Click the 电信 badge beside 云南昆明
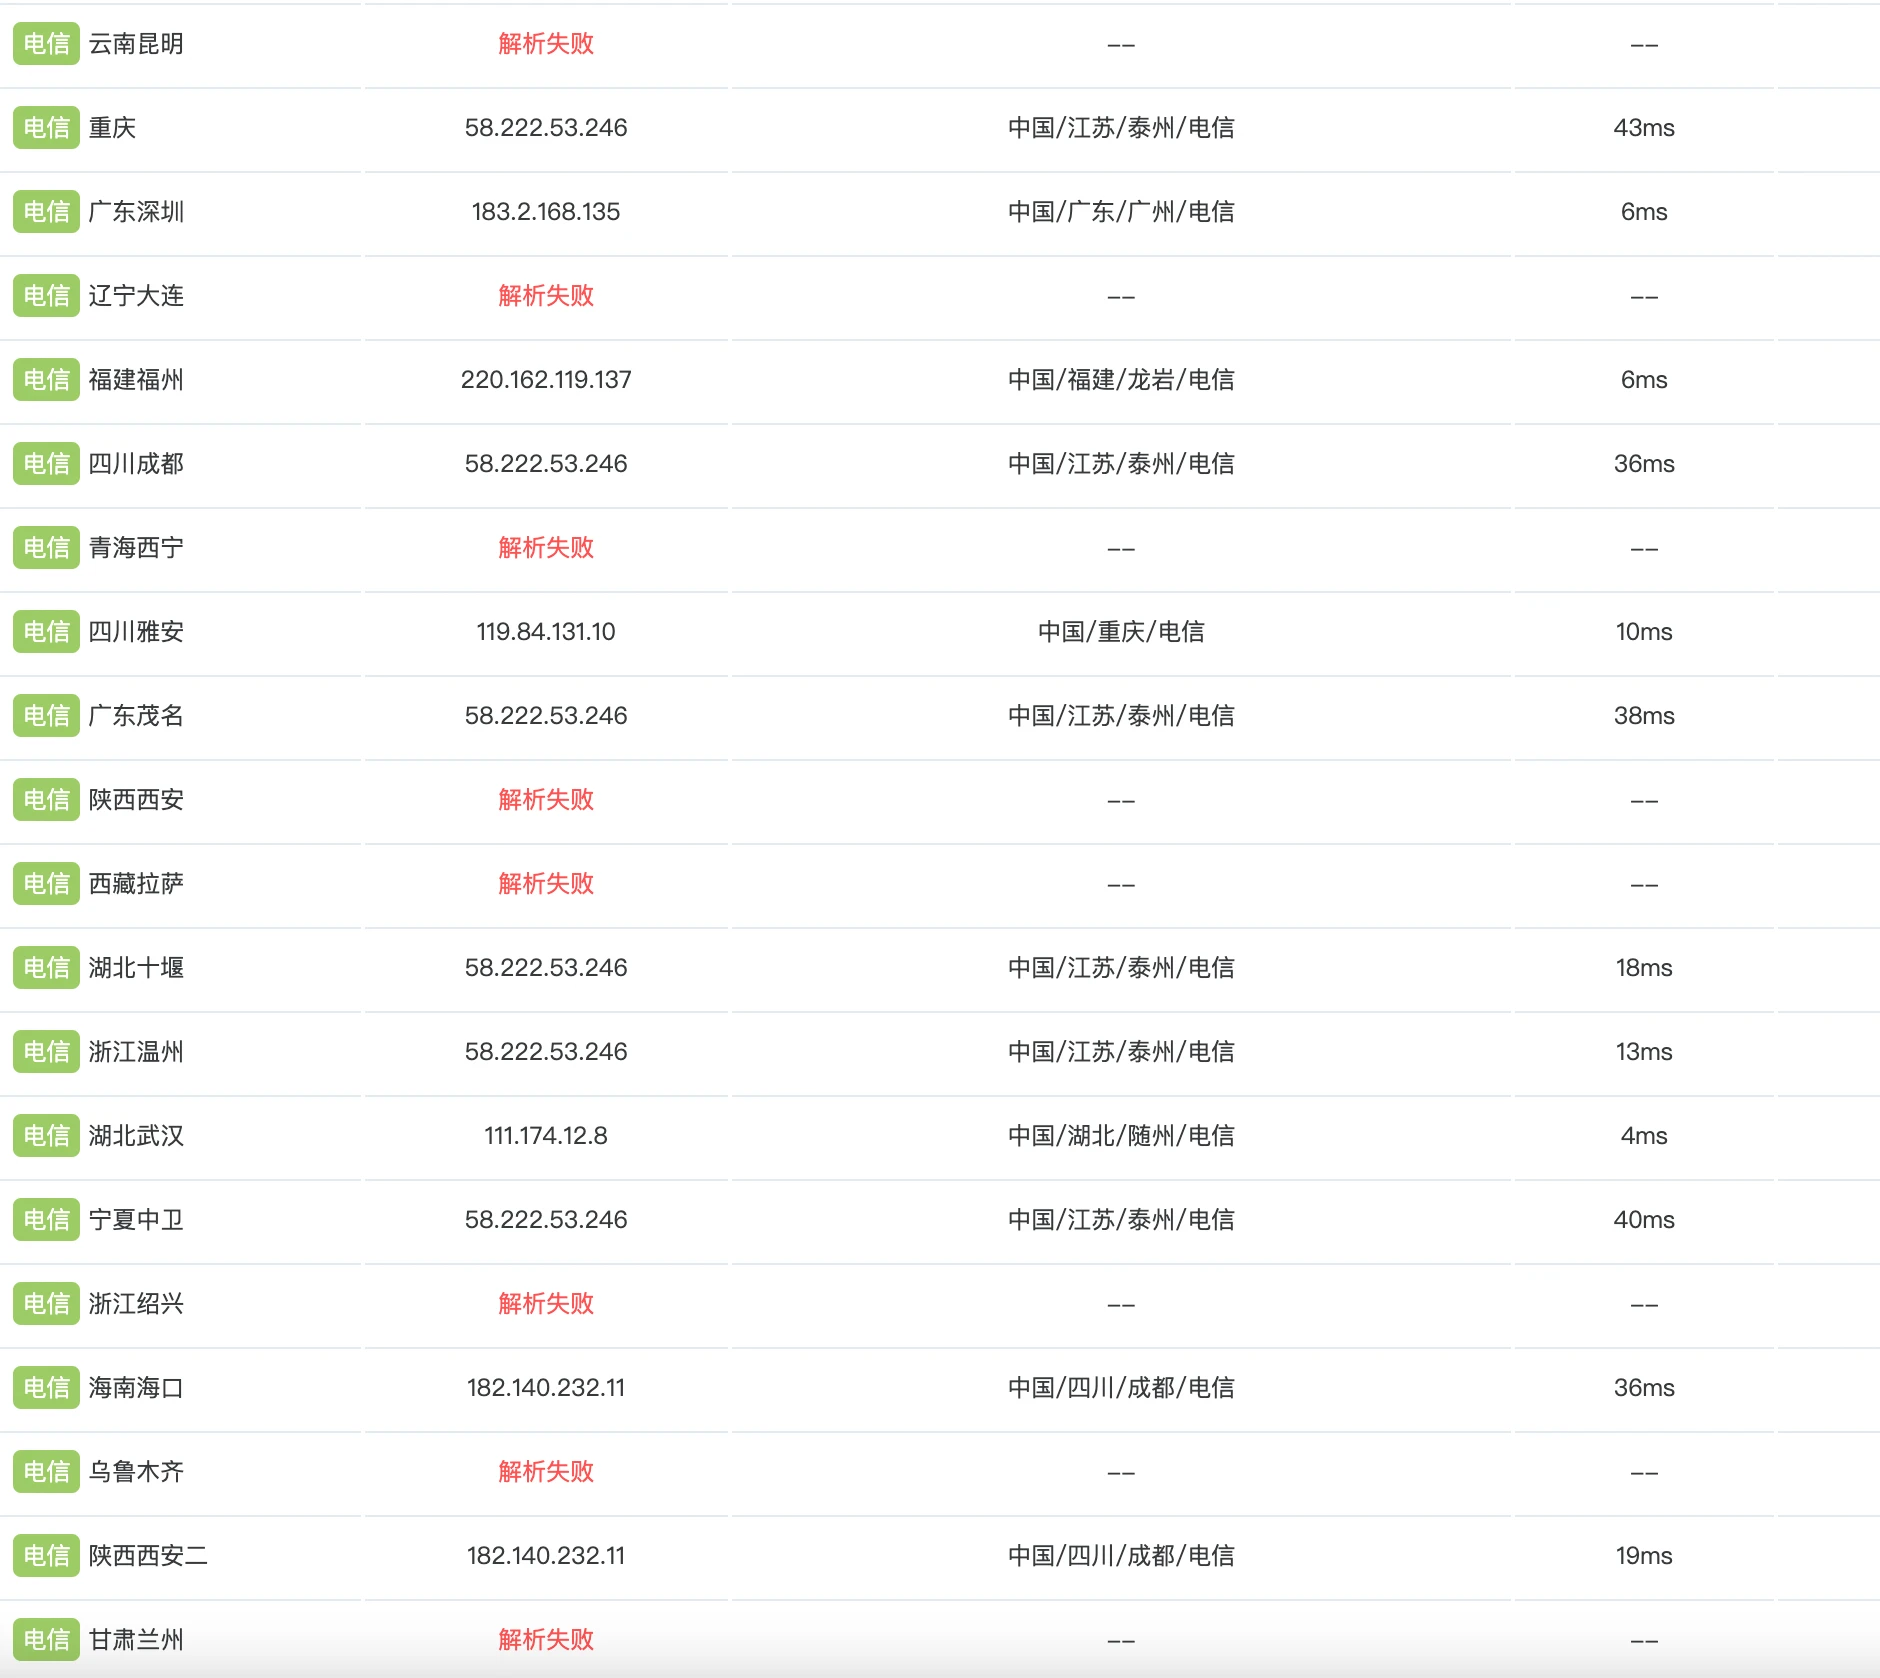Image resolution: width=1880 pixels, height=1678 pixels. [x=46, y=44]
